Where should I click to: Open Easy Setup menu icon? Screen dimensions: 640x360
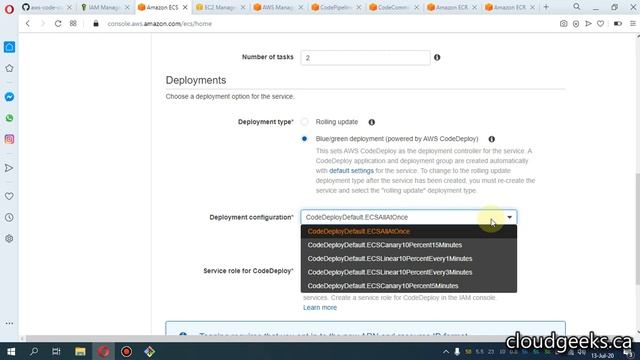[x=633, y=24]
